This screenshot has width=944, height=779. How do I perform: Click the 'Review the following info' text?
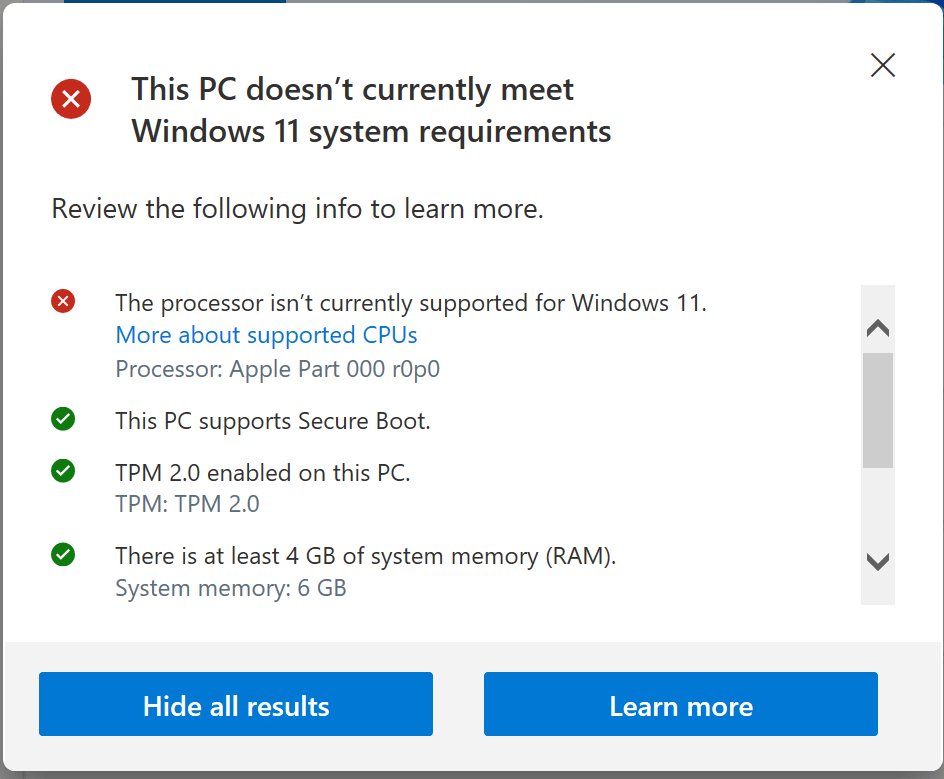click(297, 209)
